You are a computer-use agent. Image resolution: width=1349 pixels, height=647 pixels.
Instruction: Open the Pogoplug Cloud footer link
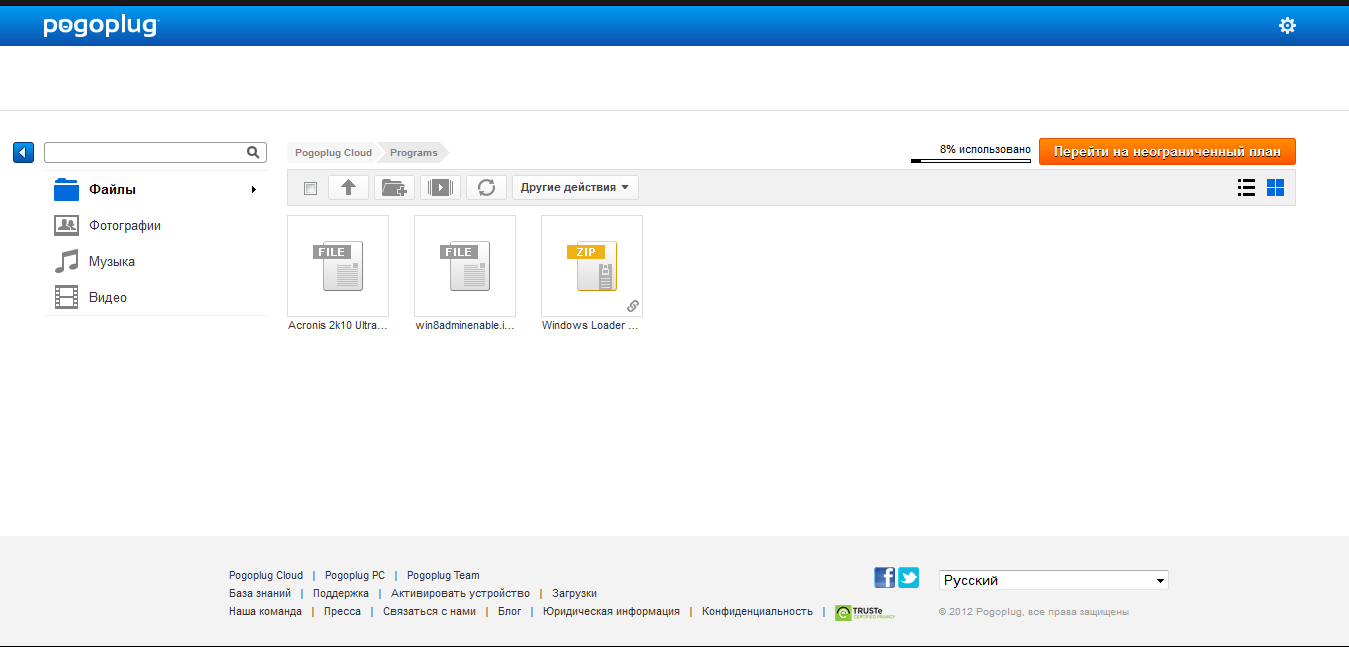[x=266, y=575]
